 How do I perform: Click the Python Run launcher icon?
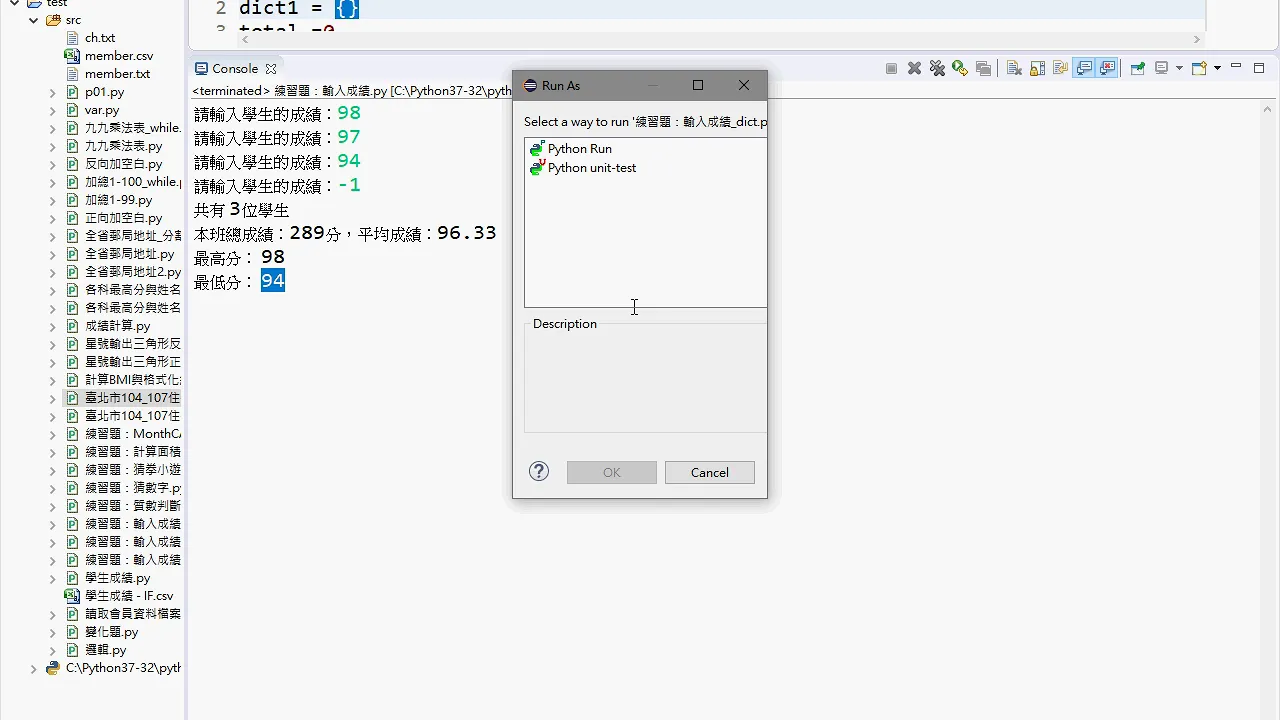point(537,148)
